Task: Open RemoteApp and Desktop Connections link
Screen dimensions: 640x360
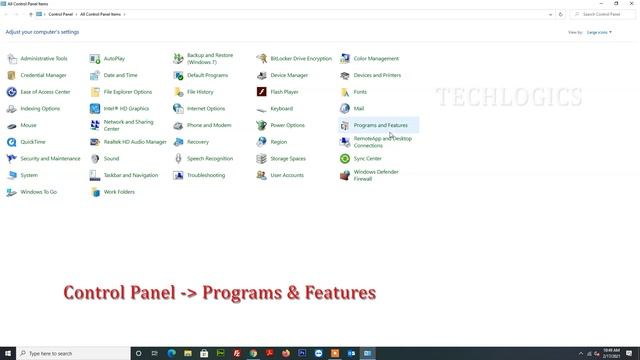Action: [382, 142]
